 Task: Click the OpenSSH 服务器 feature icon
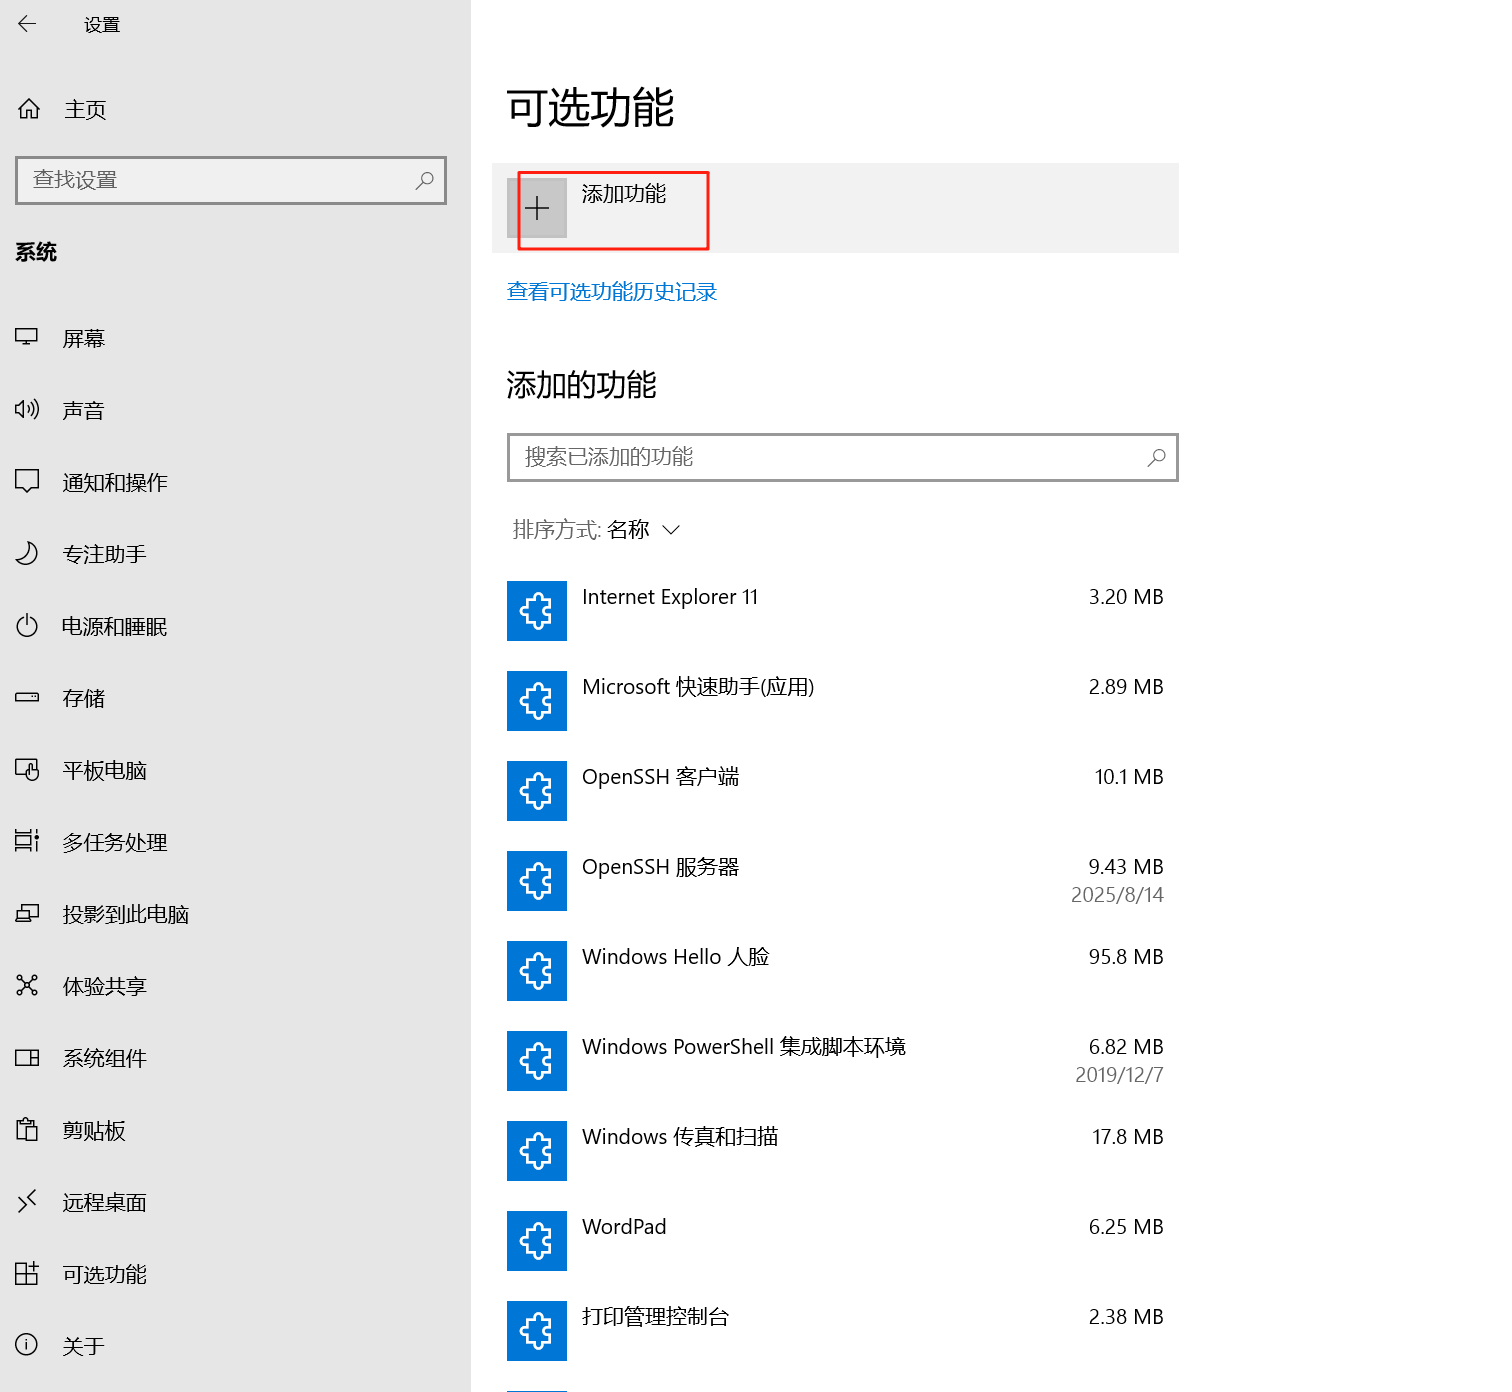coord(537,881)
